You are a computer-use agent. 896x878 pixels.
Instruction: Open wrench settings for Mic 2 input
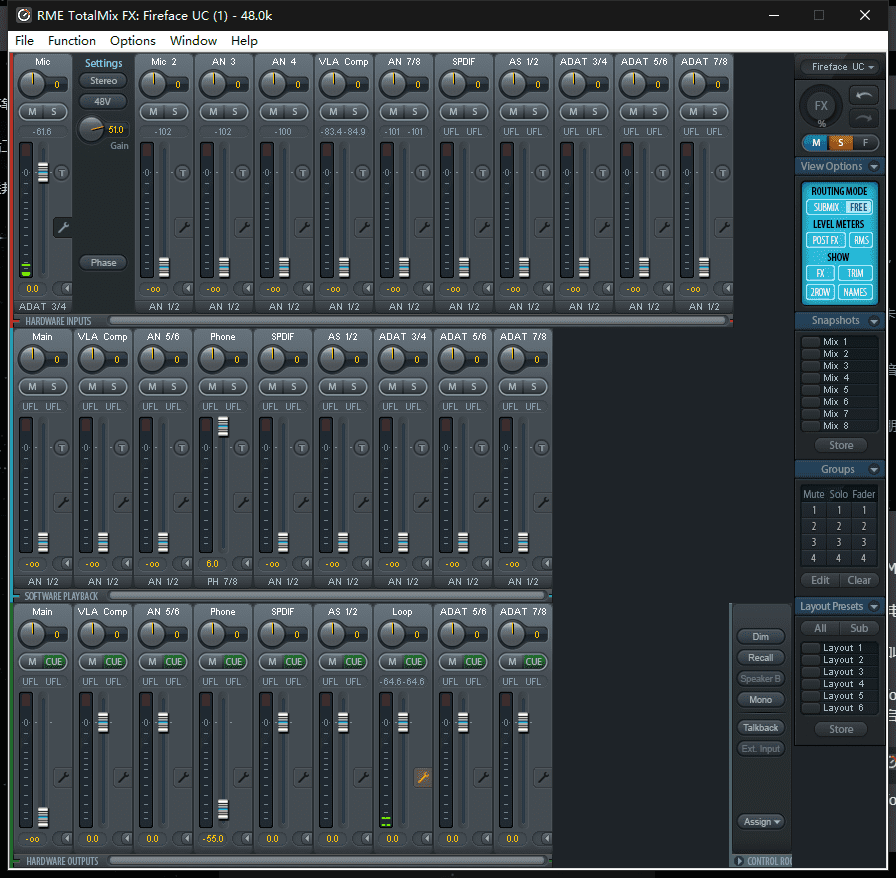click(x=183, y=228)
